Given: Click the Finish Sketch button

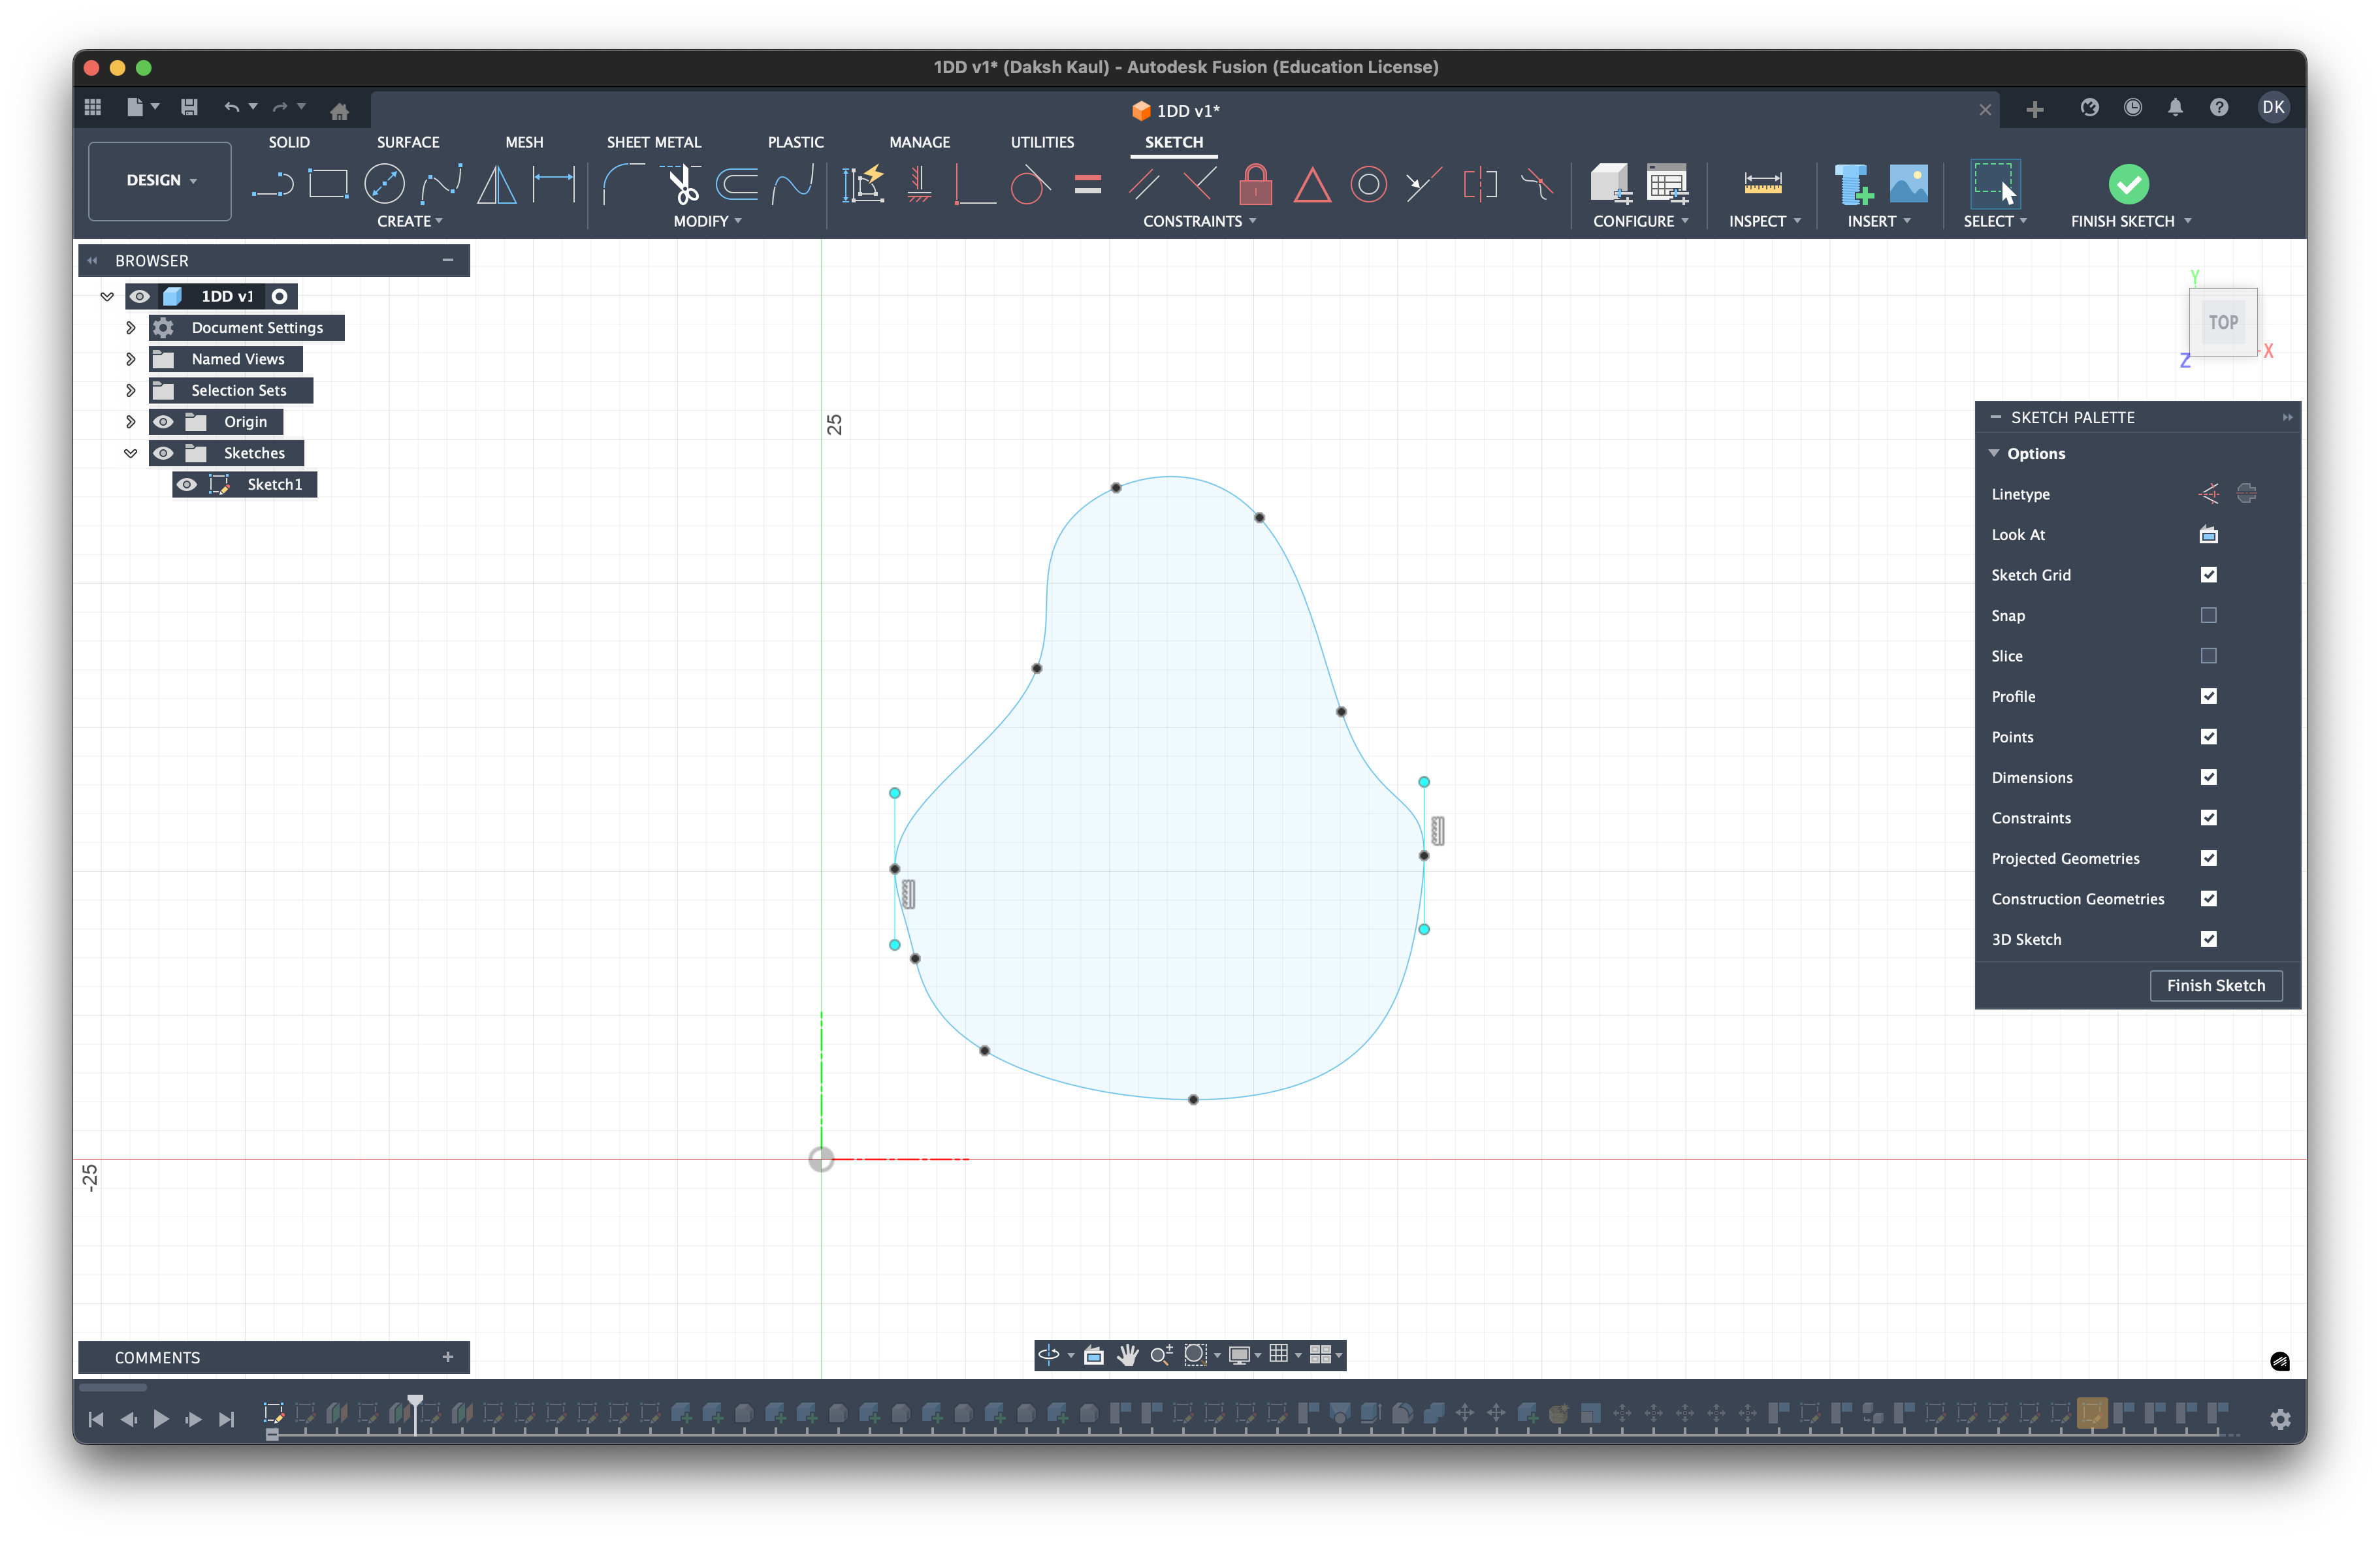Looking at the screenshot, I should pos(2216,985).
